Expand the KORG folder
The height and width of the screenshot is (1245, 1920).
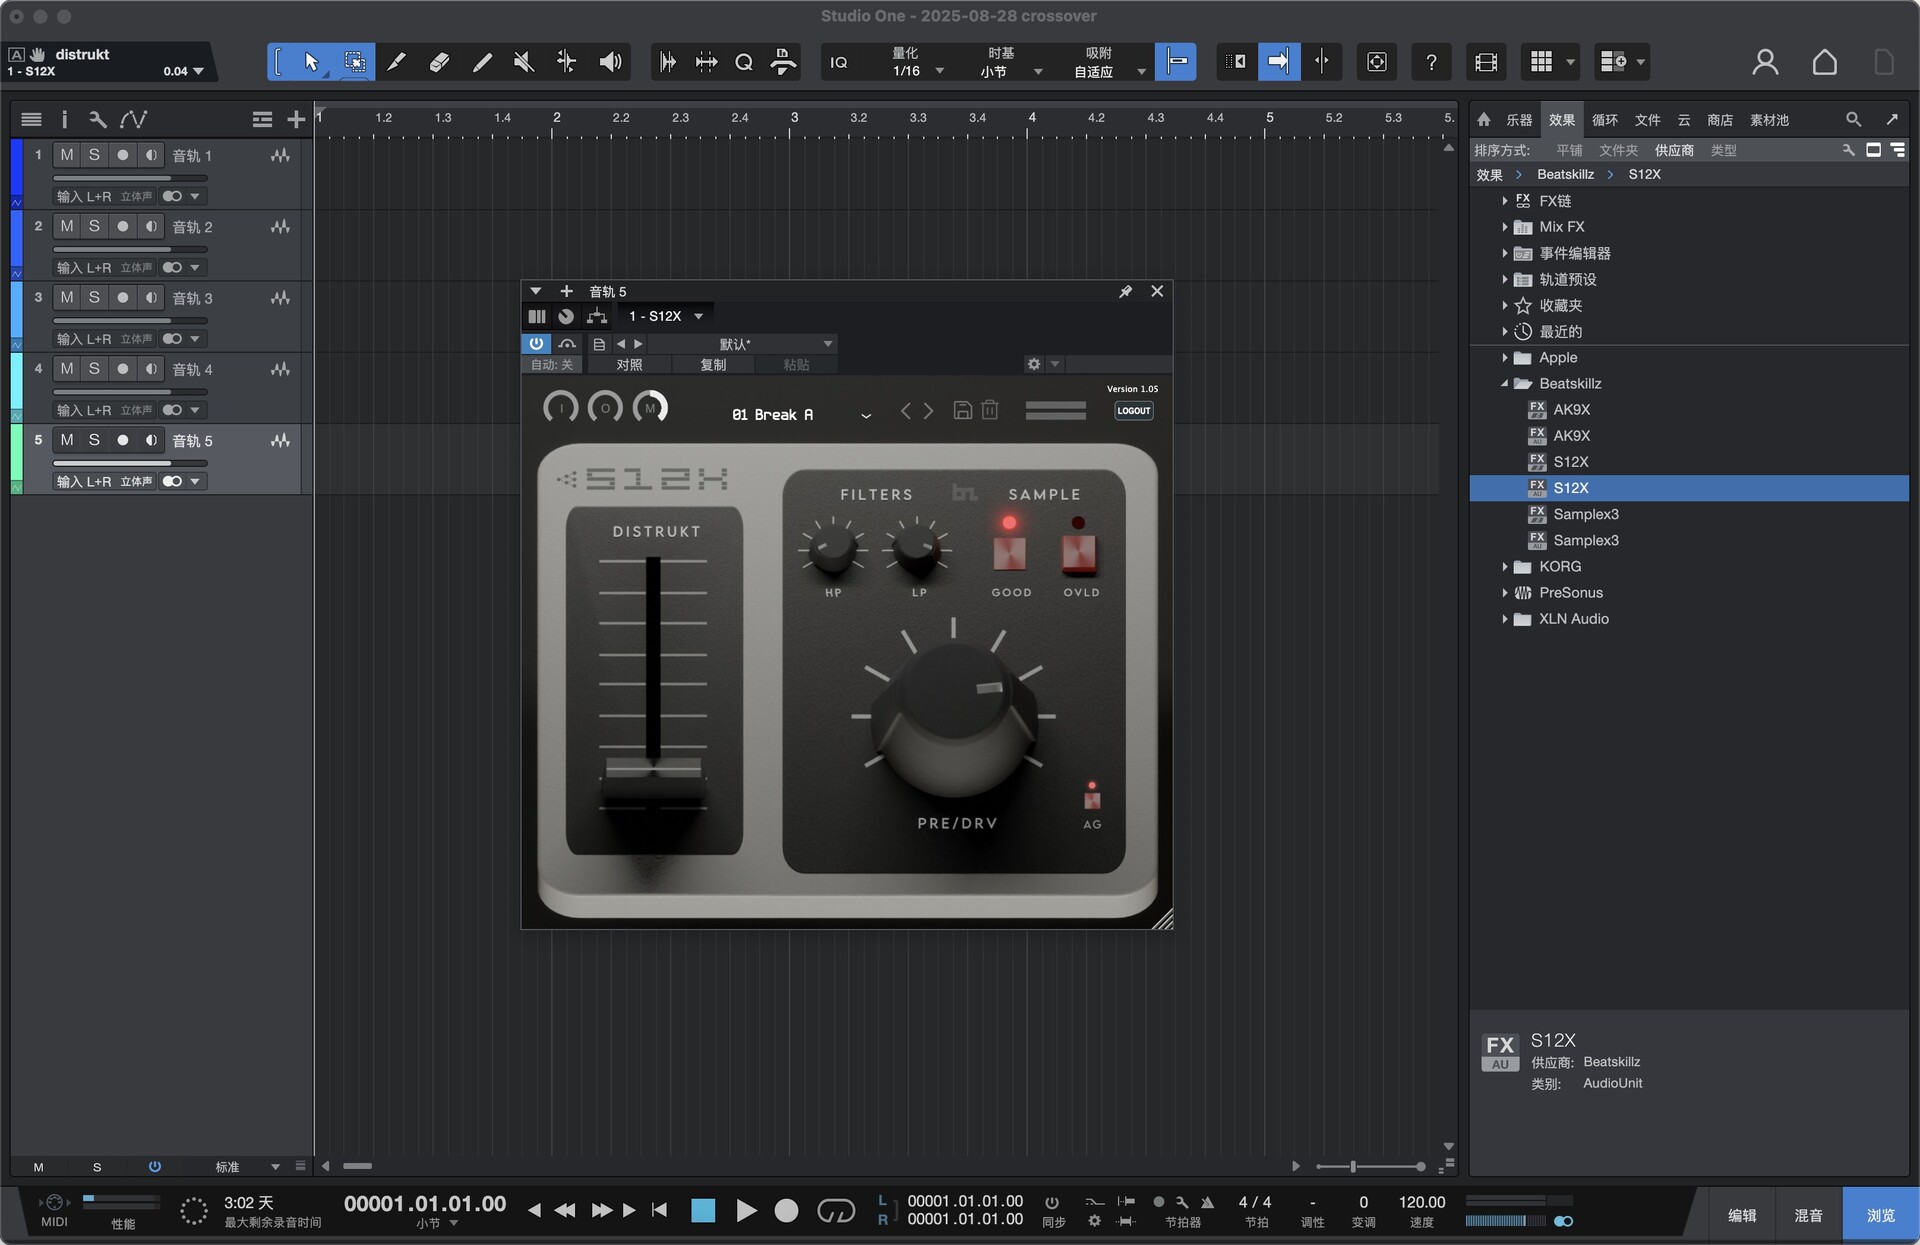click(x=1504, y=567)
